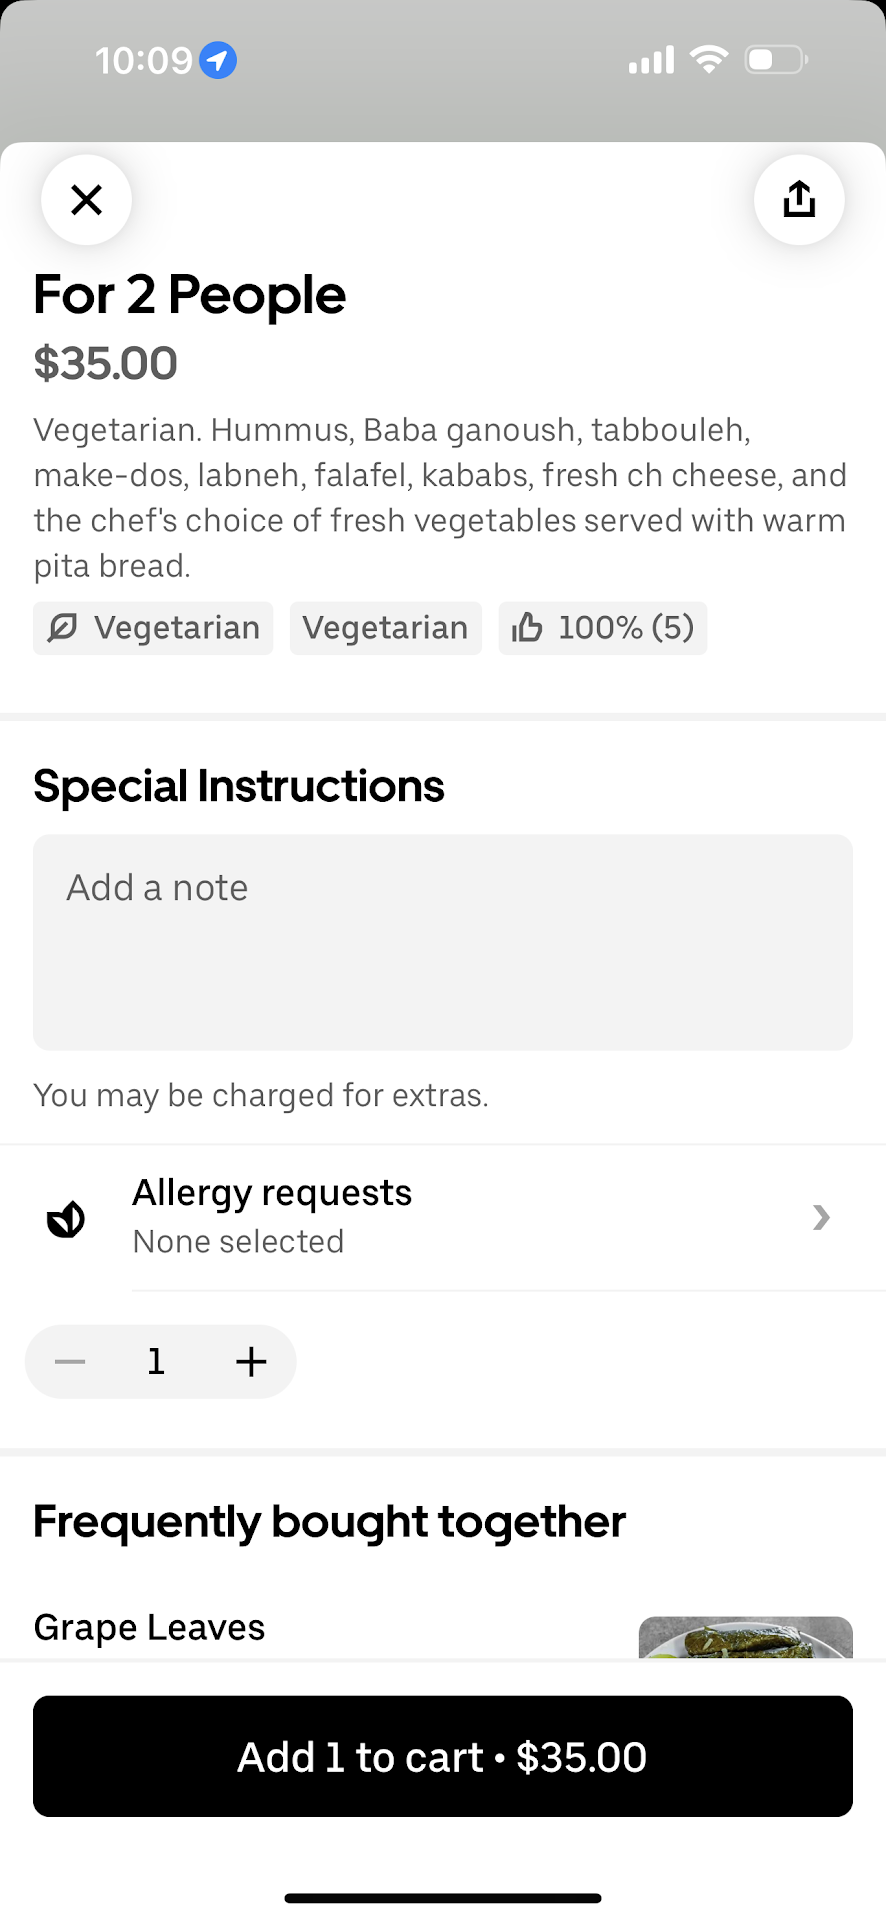This screenshot has height=1920, width=886.
Task: Tap the leaf Vegetarian tag
Action: (x=153, y=628)
